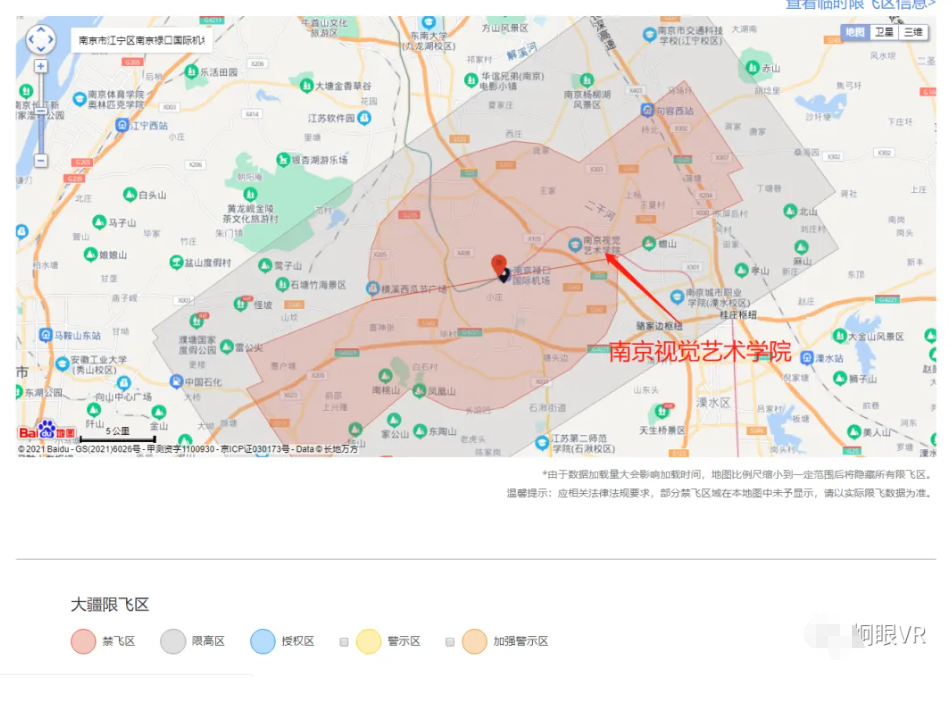Switch to 三维 3D view

913,32
